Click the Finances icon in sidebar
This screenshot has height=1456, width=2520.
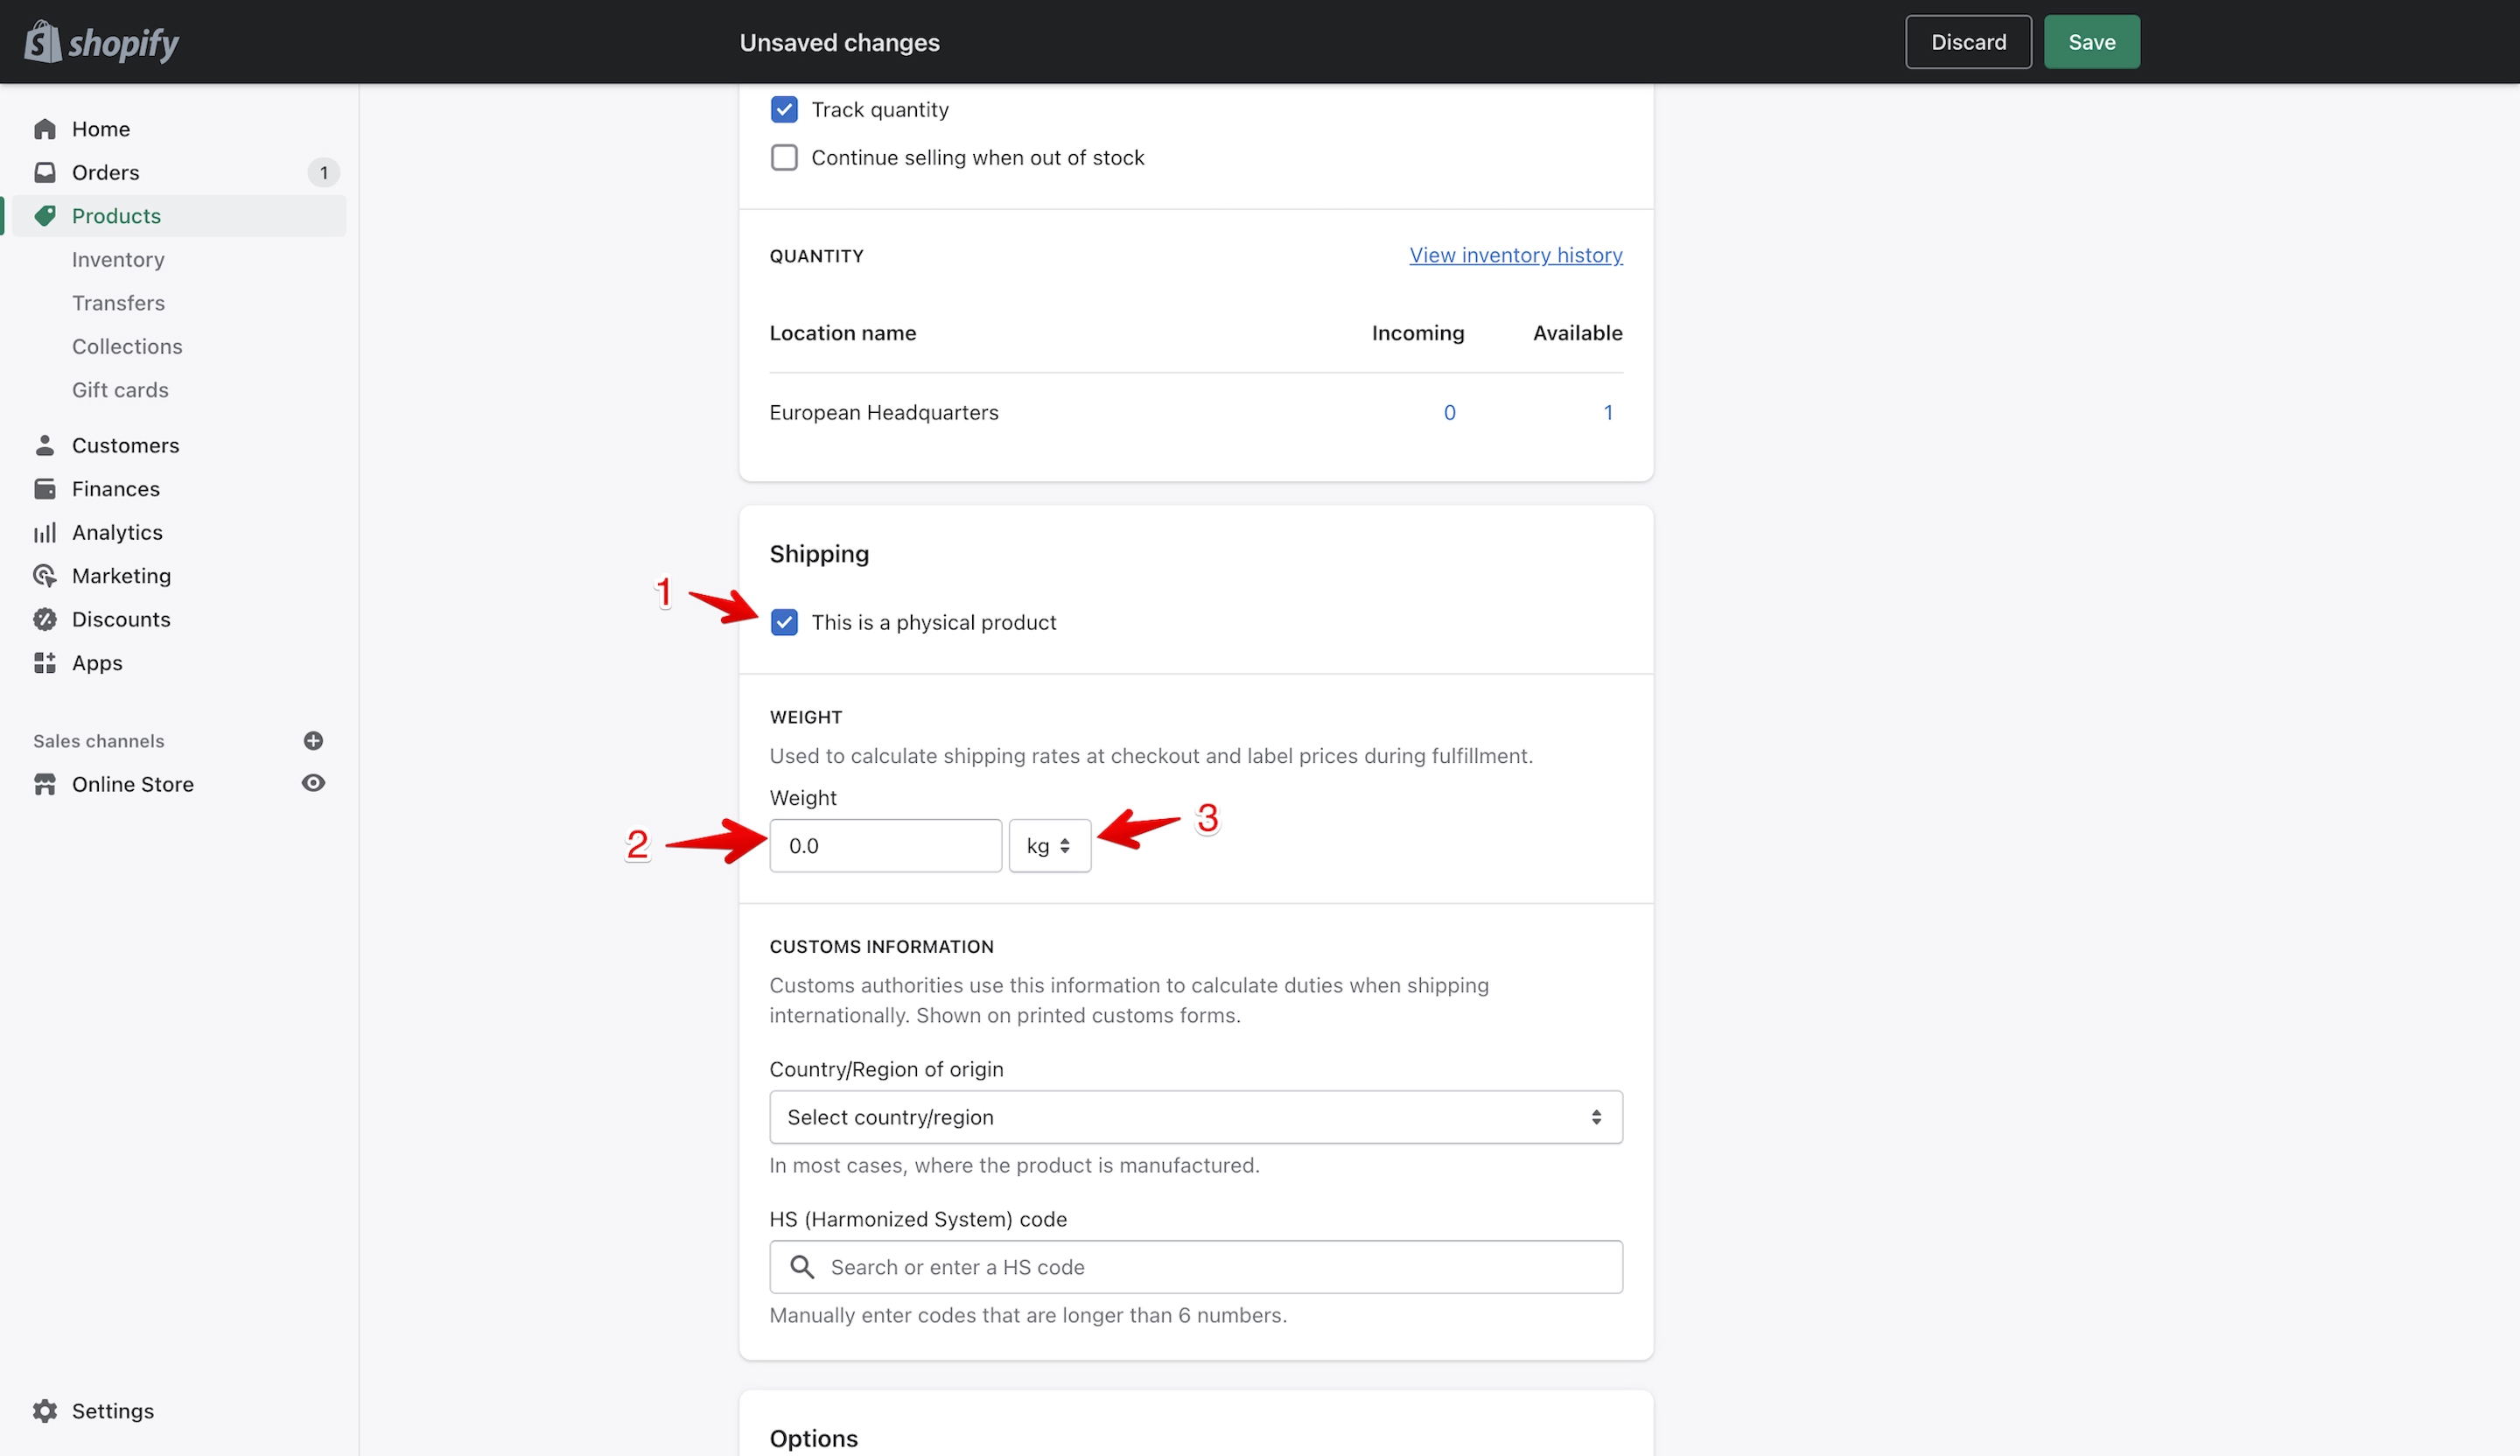tap(45, 489)
